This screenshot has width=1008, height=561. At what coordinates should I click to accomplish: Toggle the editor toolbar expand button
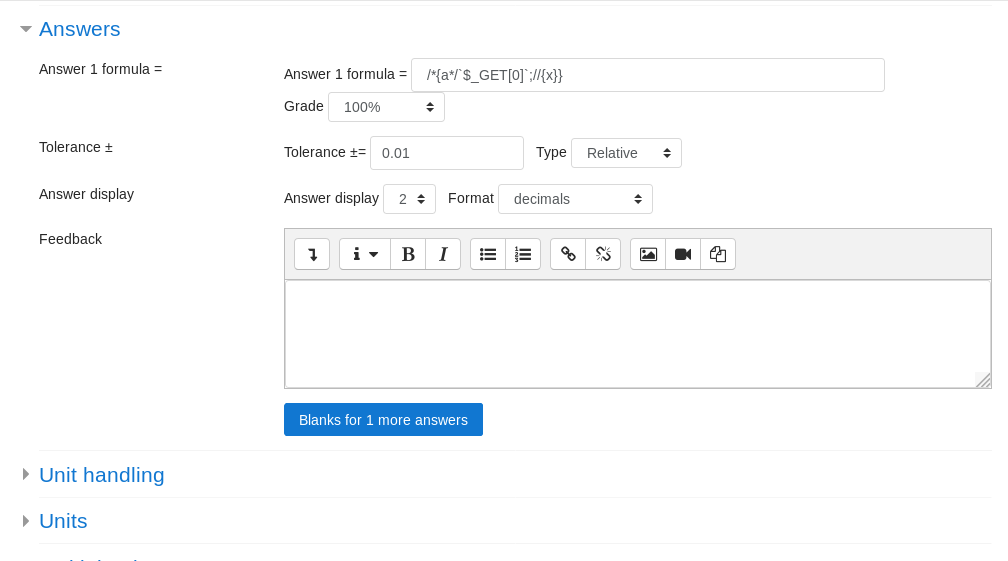pos(312,254)
